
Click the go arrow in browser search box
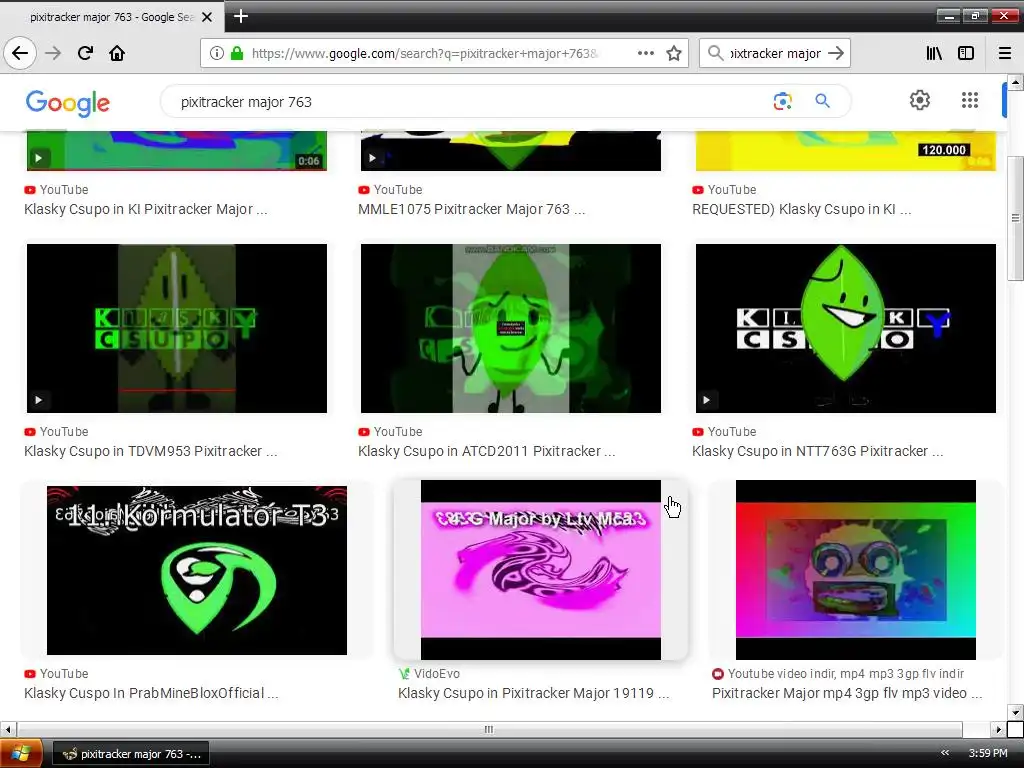point(836,53)
